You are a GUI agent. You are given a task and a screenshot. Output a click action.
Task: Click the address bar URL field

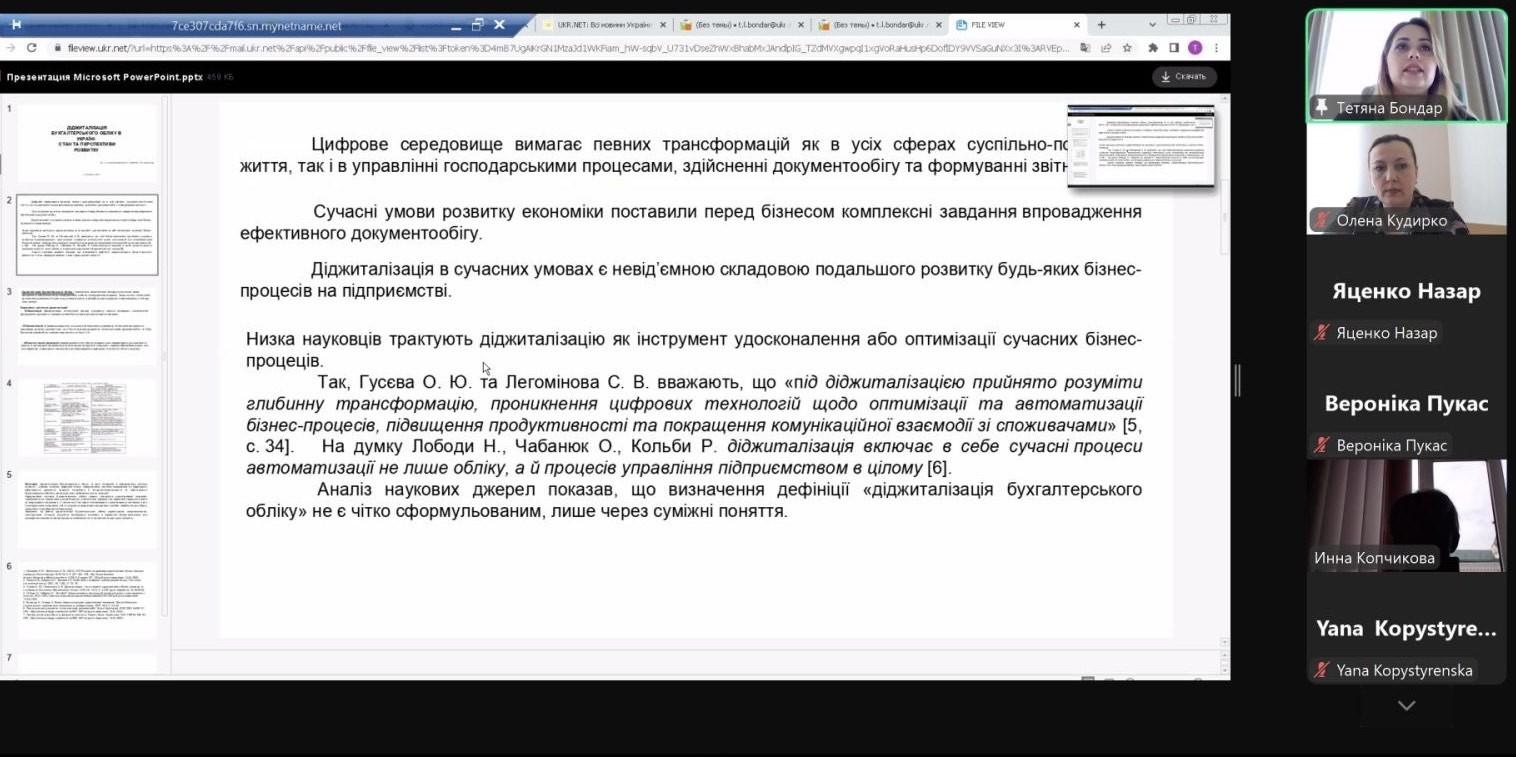pyautogui.click(x=560, y=48)
